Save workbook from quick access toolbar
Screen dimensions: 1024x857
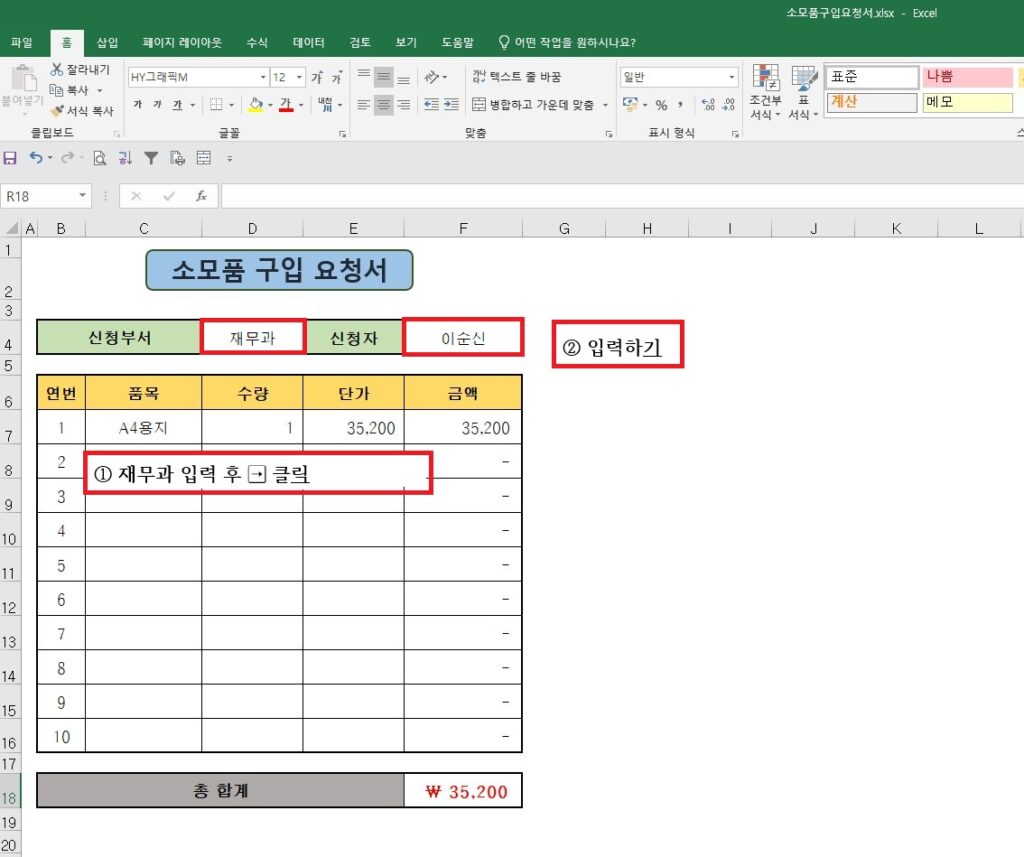click(x=10, y=157)
